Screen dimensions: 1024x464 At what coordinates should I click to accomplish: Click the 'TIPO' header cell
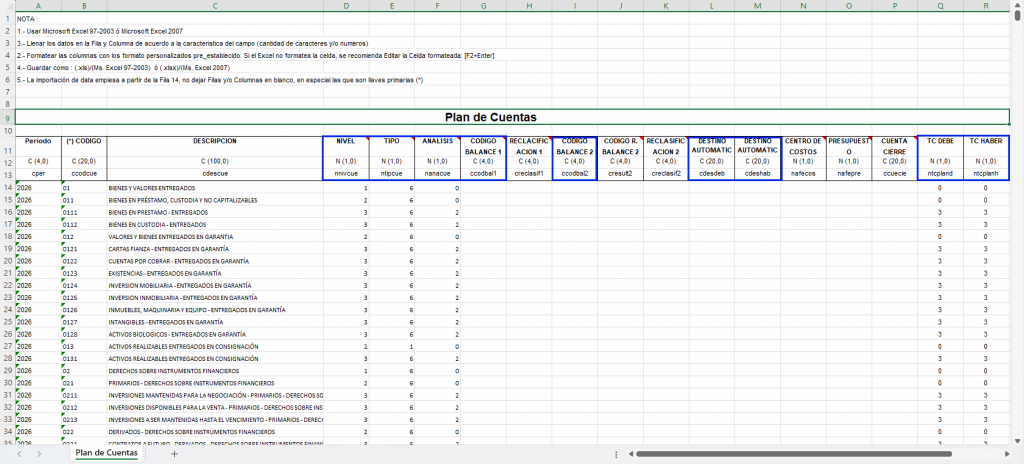392,146
